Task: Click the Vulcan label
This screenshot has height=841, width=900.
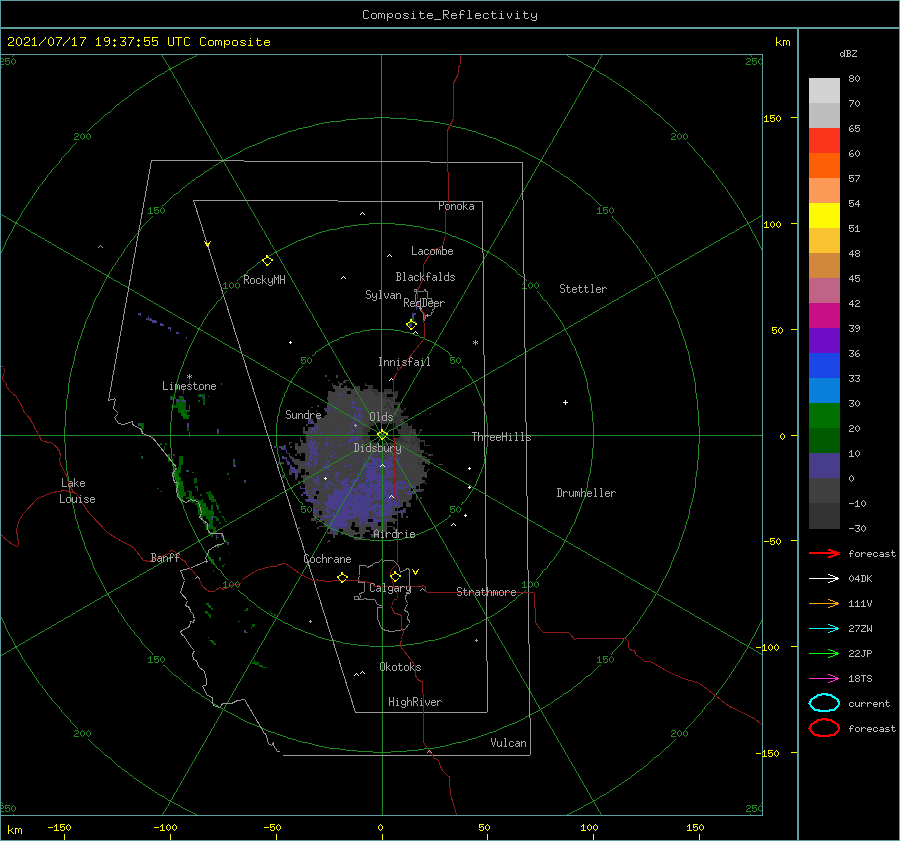Action: point(509,743)
